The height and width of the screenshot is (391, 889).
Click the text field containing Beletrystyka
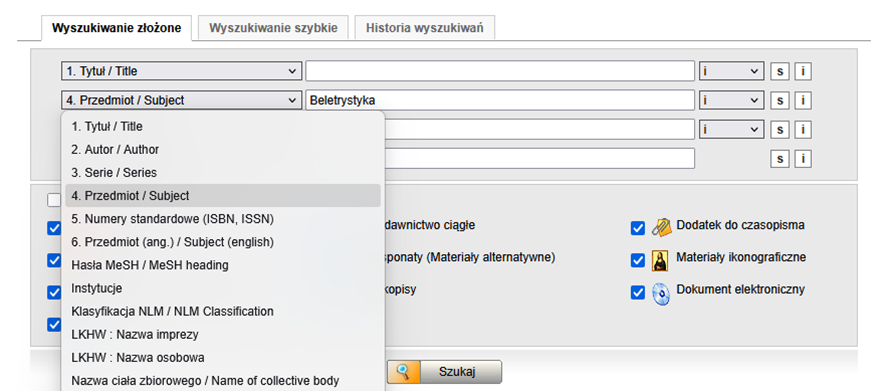pyautogui.click(x=500, y=100)
